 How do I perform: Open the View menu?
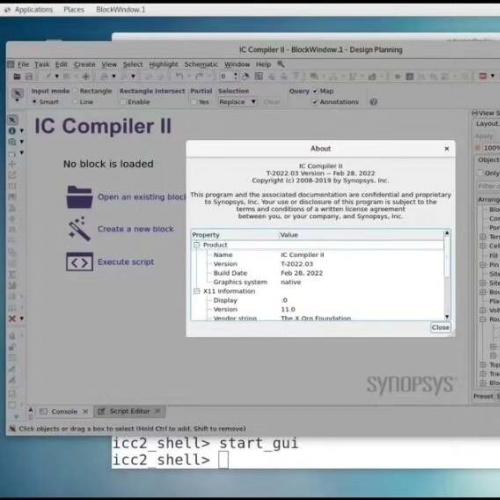[109, 64]
